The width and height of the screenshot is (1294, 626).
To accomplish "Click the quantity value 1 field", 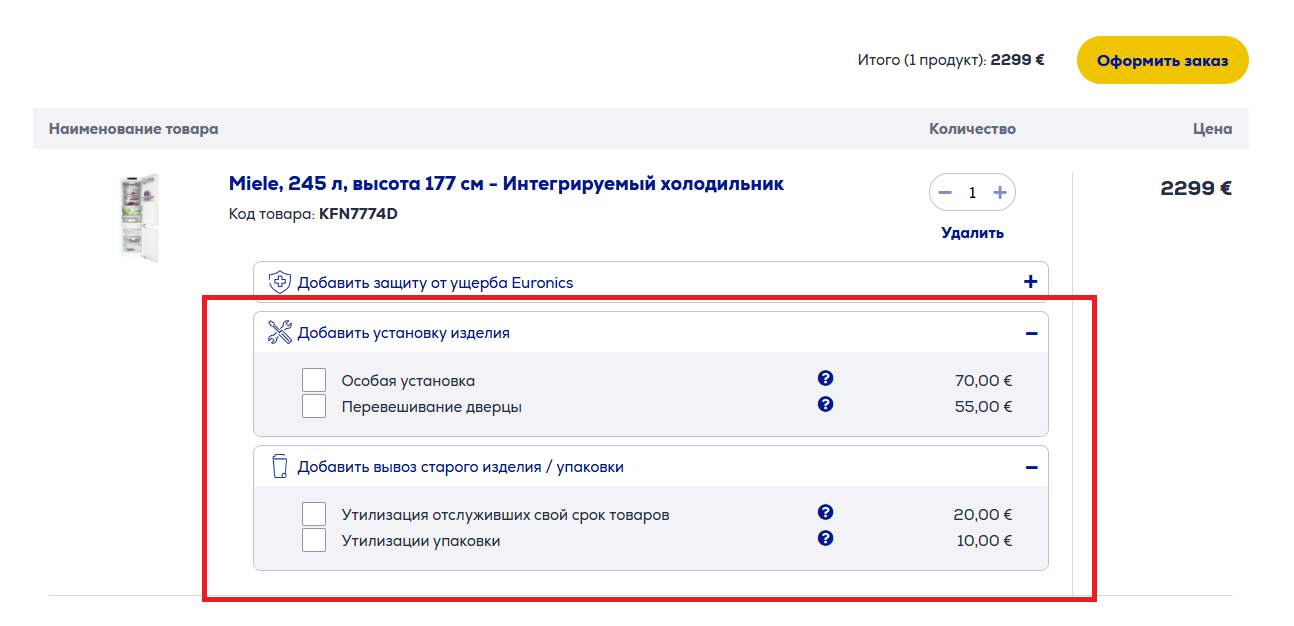I will click(x=972, y=192).
